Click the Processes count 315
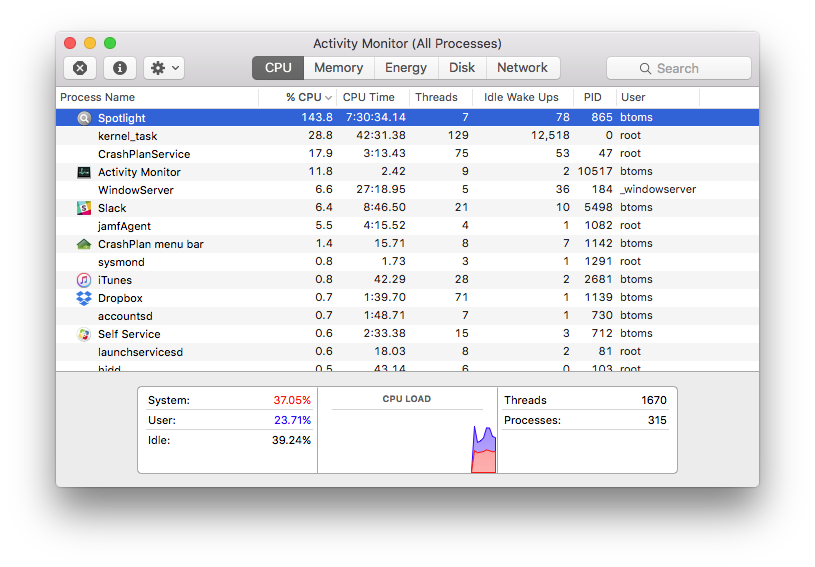Image resolution: width=815 pixels, height=567 pixels. pos(657,420)
